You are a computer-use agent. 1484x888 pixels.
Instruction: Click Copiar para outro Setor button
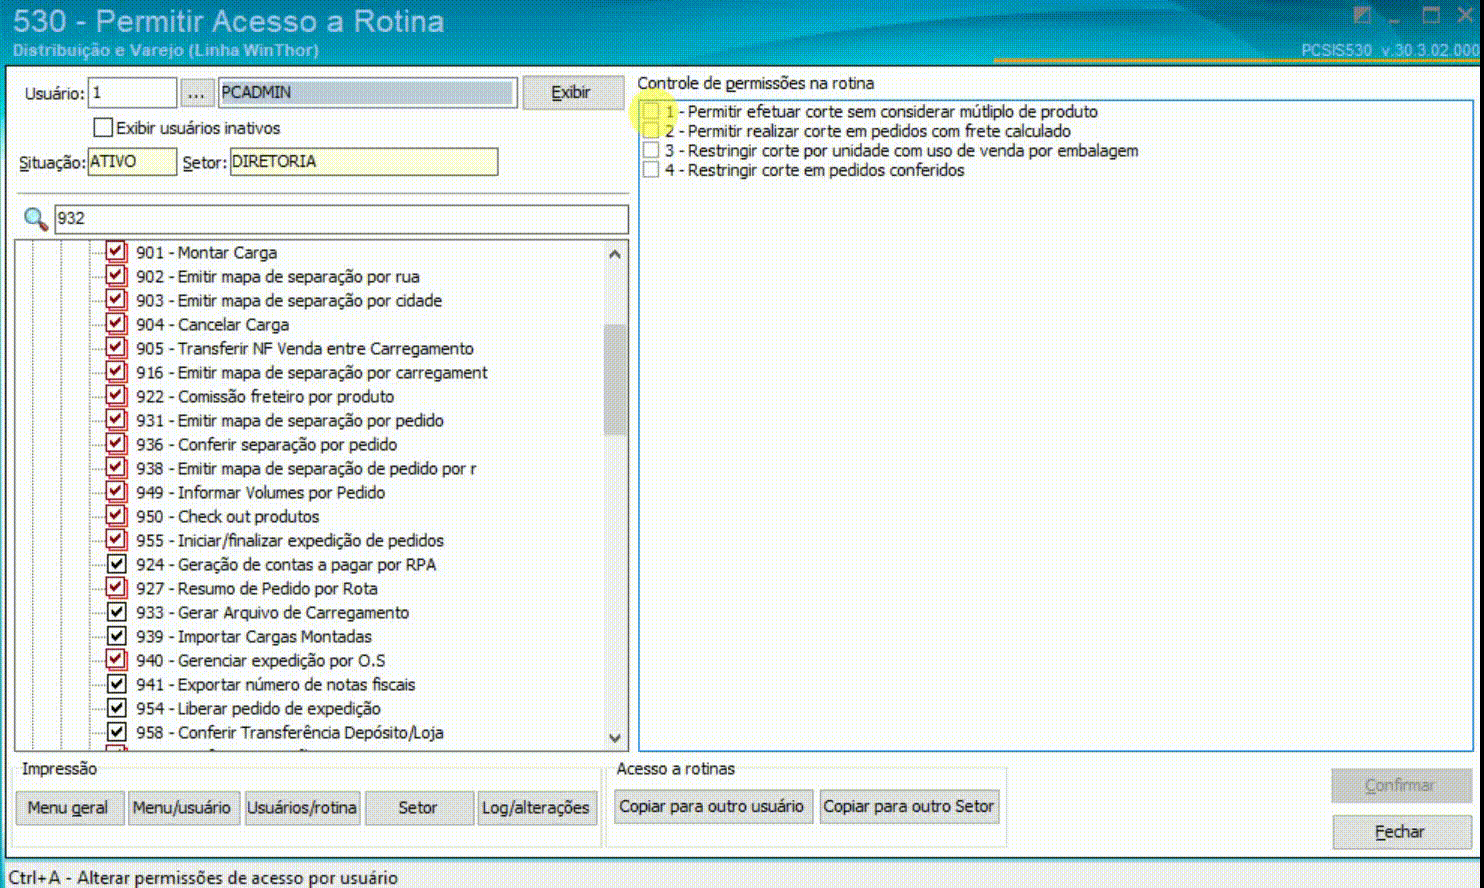(909, 807)
